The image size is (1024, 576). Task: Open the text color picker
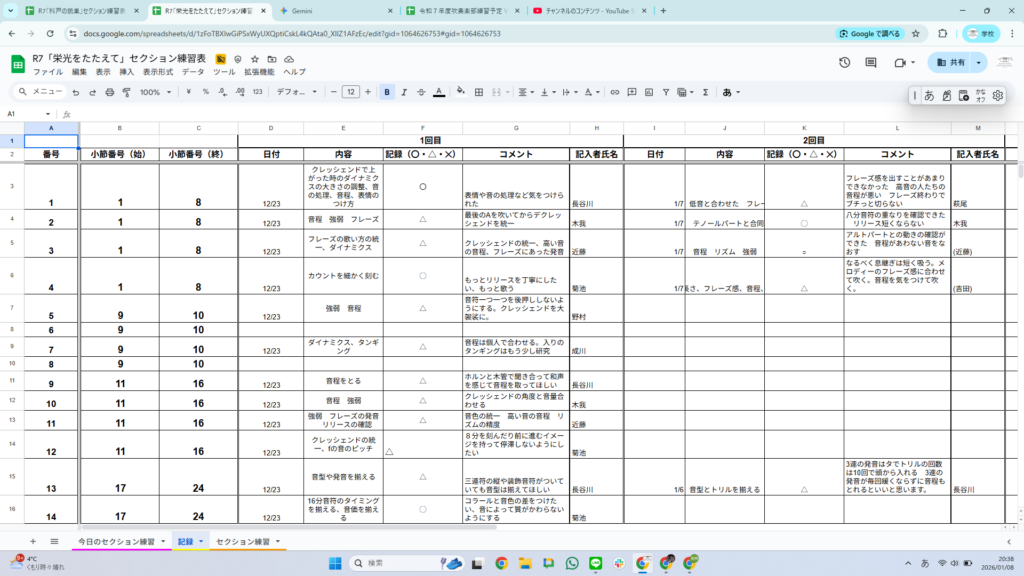438,92
